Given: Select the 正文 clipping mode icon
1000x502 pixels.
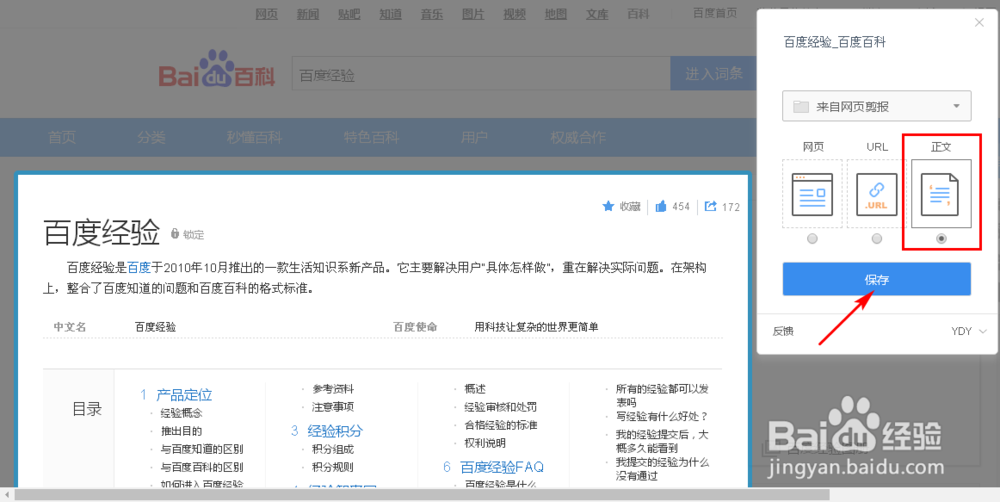Looking at the screenshot, I should (x=940, y=194).
